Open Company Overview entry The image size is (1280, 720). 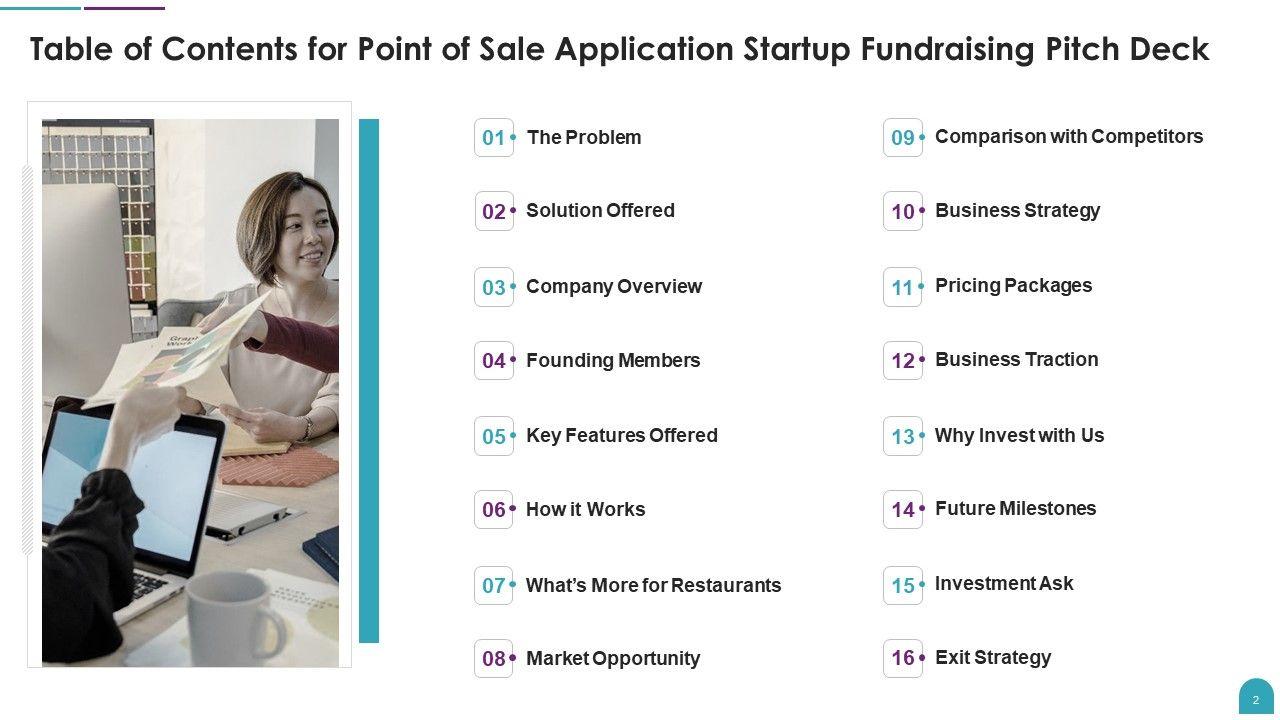(x=614, y=286)
